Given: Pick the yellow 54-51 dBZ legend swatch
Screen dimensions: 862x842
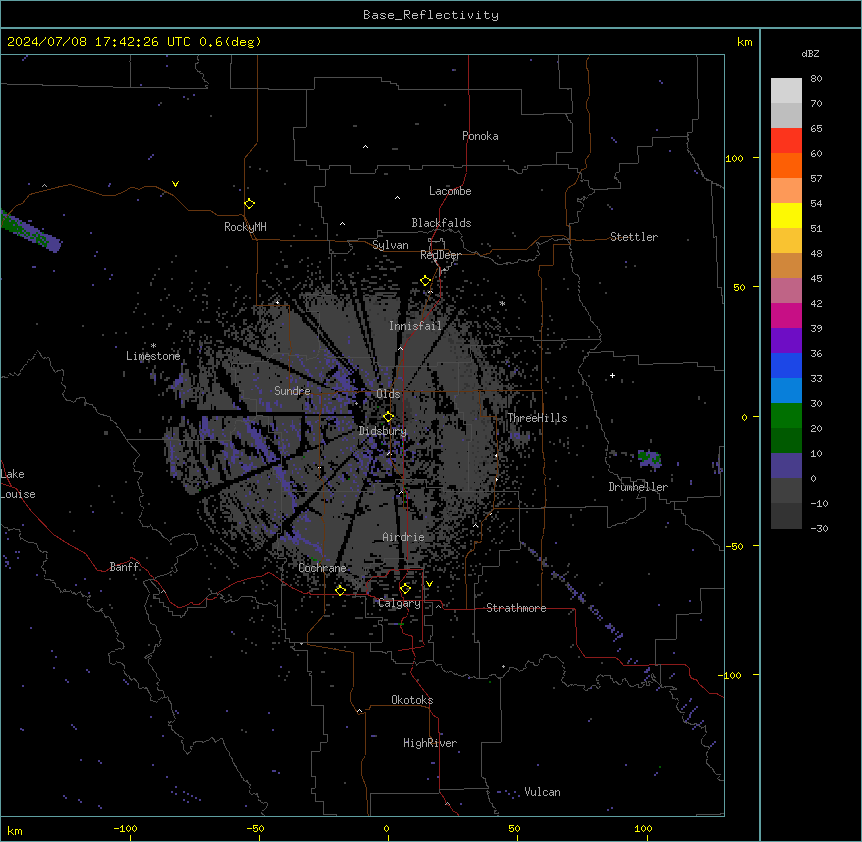Looking at the screenshot, I should point(786,215).
